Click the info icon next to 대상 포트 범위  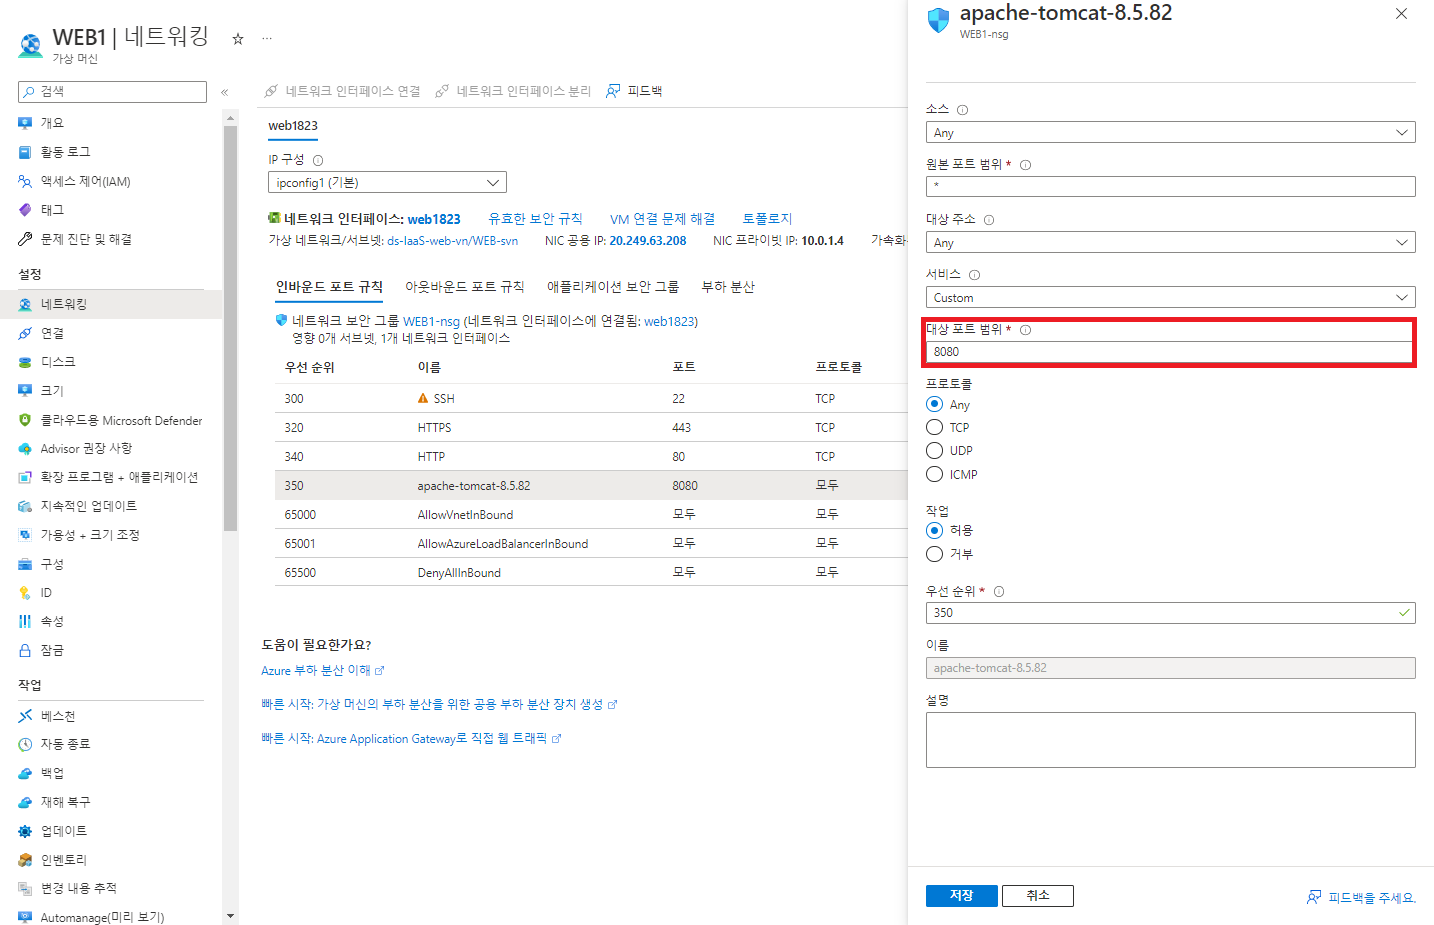click(1025, 330)
